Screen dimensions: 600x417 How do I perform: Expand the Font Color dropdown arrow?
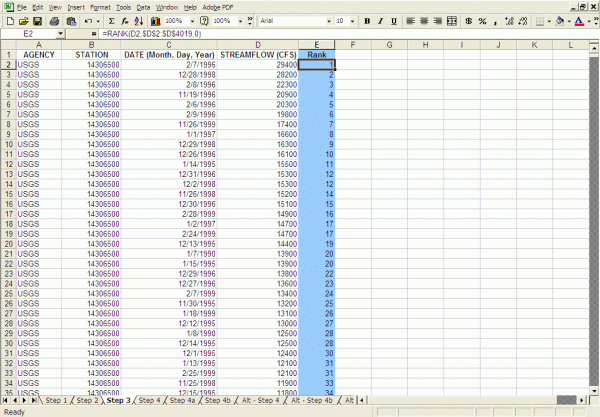[589, 21]
